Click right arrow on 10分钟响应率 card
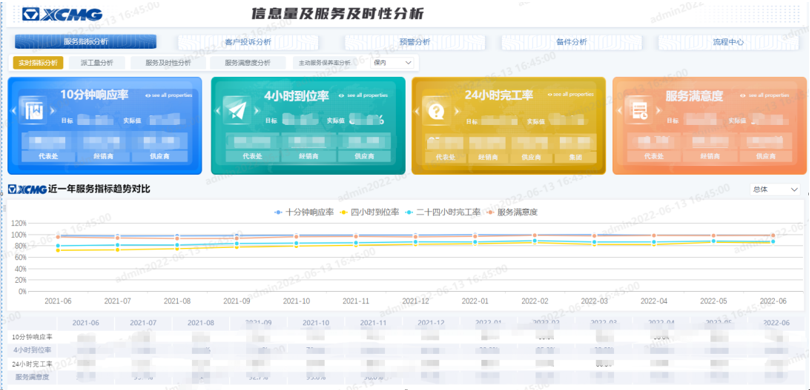810x390 pixels. click(52, 111)
